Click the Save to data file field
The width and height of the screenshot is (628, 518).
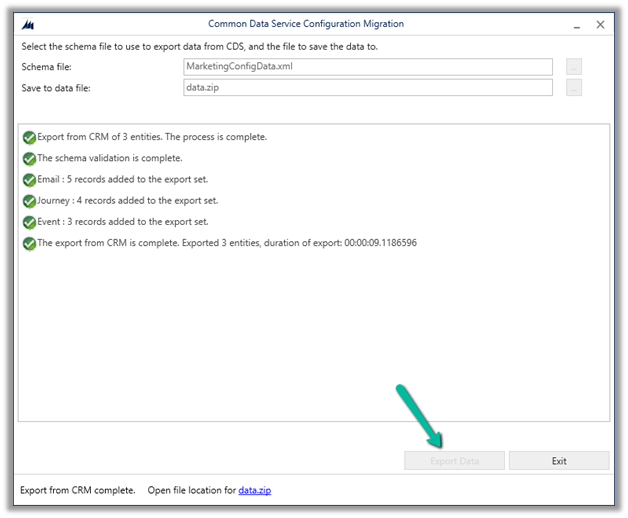click(x=366, y=88)
